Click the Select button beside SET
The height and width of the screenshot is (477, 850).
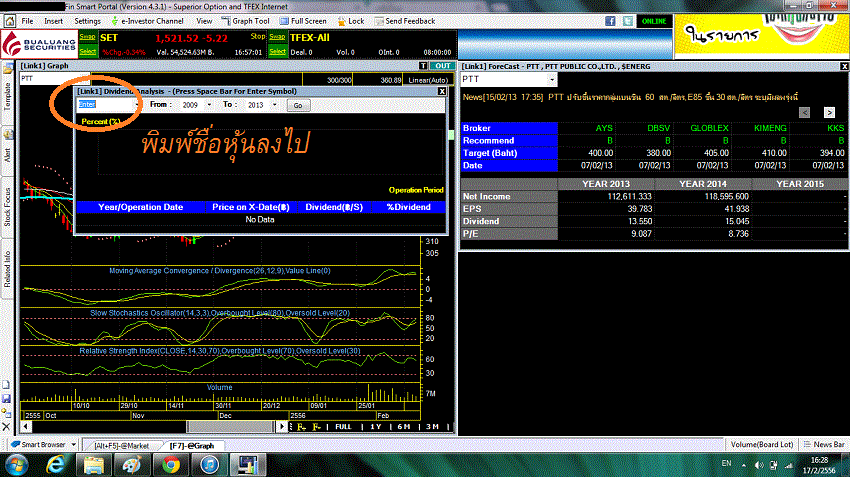click(87, 51)
